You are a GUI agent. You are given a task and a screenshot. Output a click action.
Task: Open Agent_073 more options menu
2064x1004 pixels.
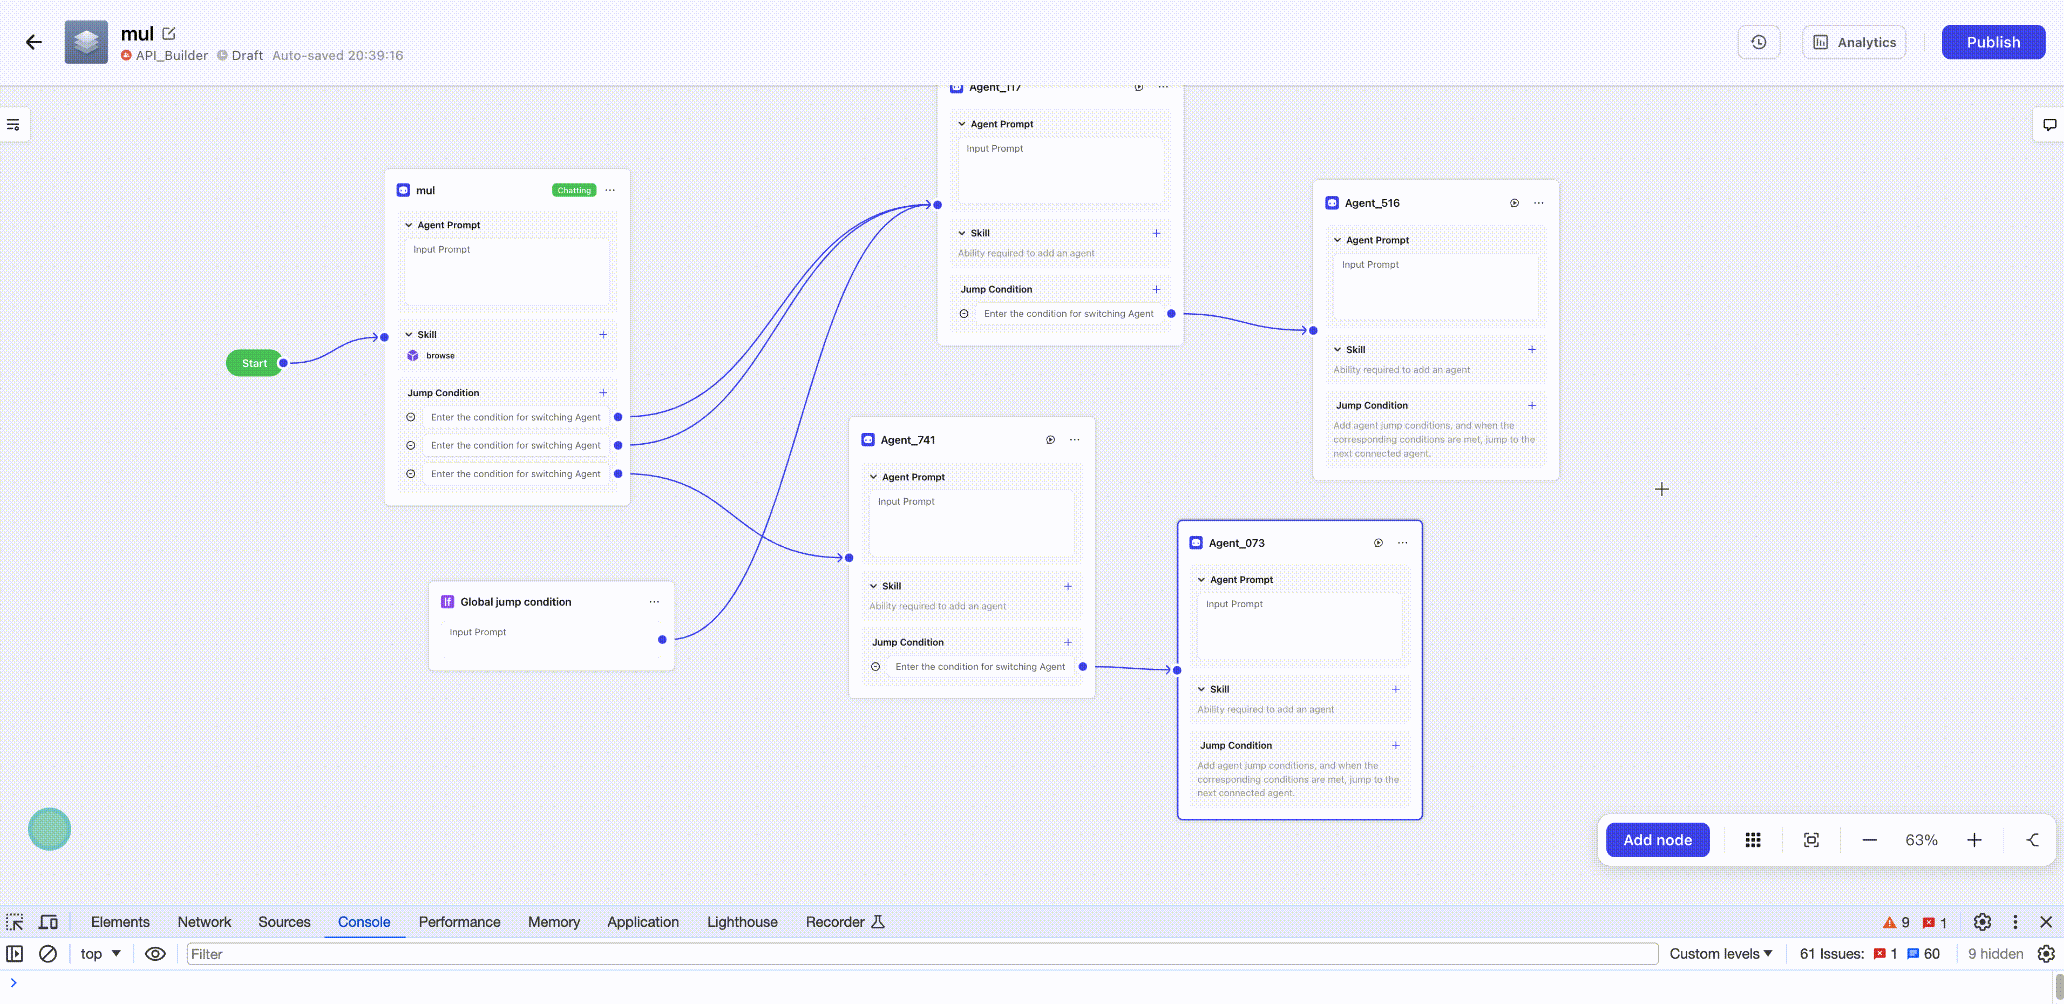pos(1403,543)
